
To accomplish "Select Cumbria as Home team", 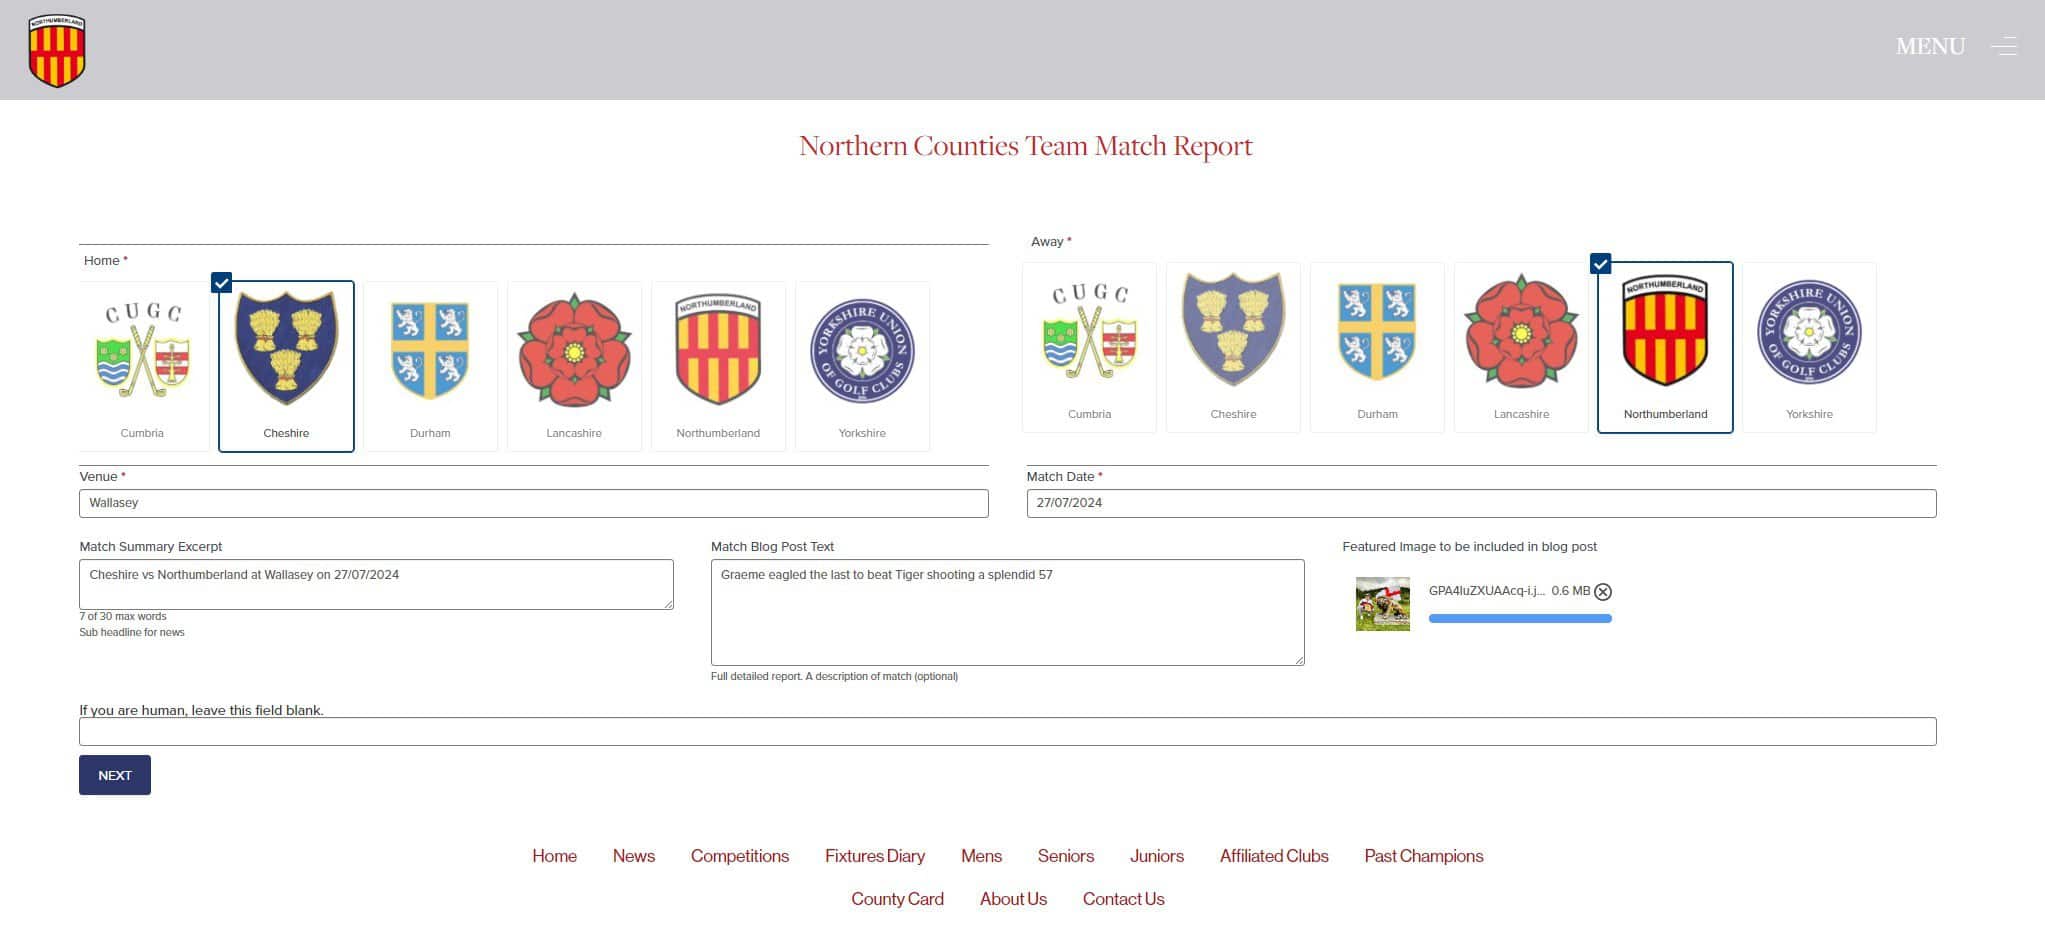I will (142, 366).
